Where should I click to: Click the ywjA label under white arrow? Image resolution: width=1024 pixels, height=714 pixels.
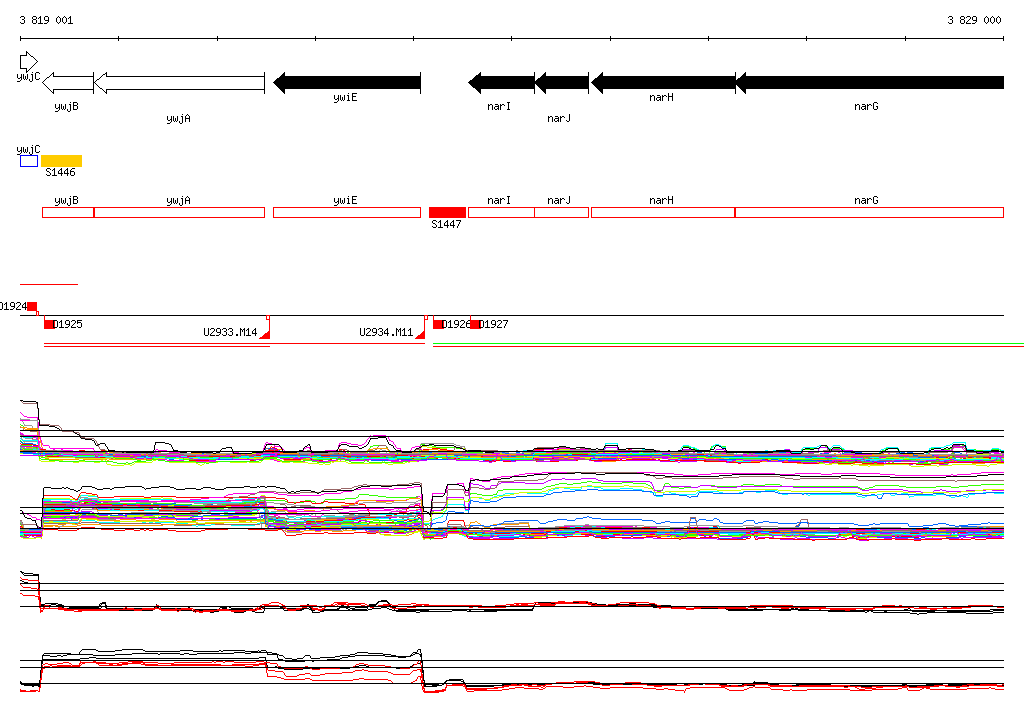coord(178,119)
